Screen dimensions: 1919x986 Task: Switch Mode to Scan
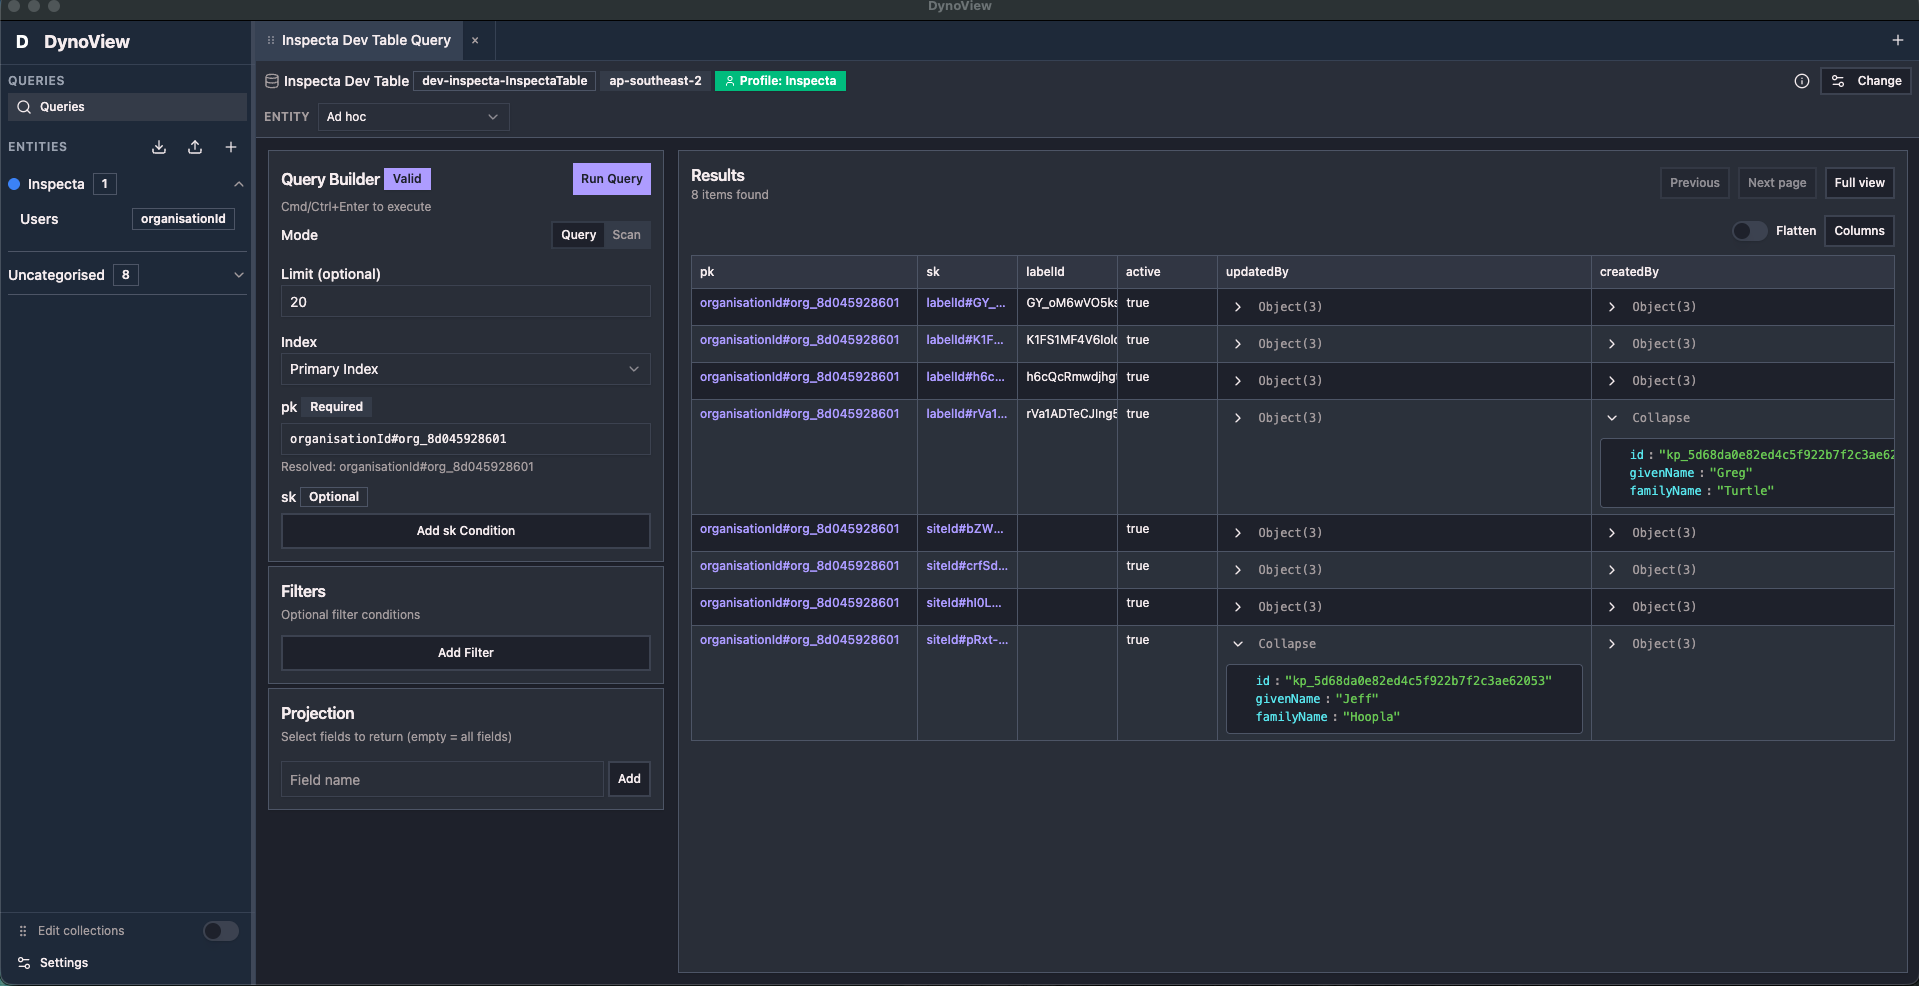627,235
